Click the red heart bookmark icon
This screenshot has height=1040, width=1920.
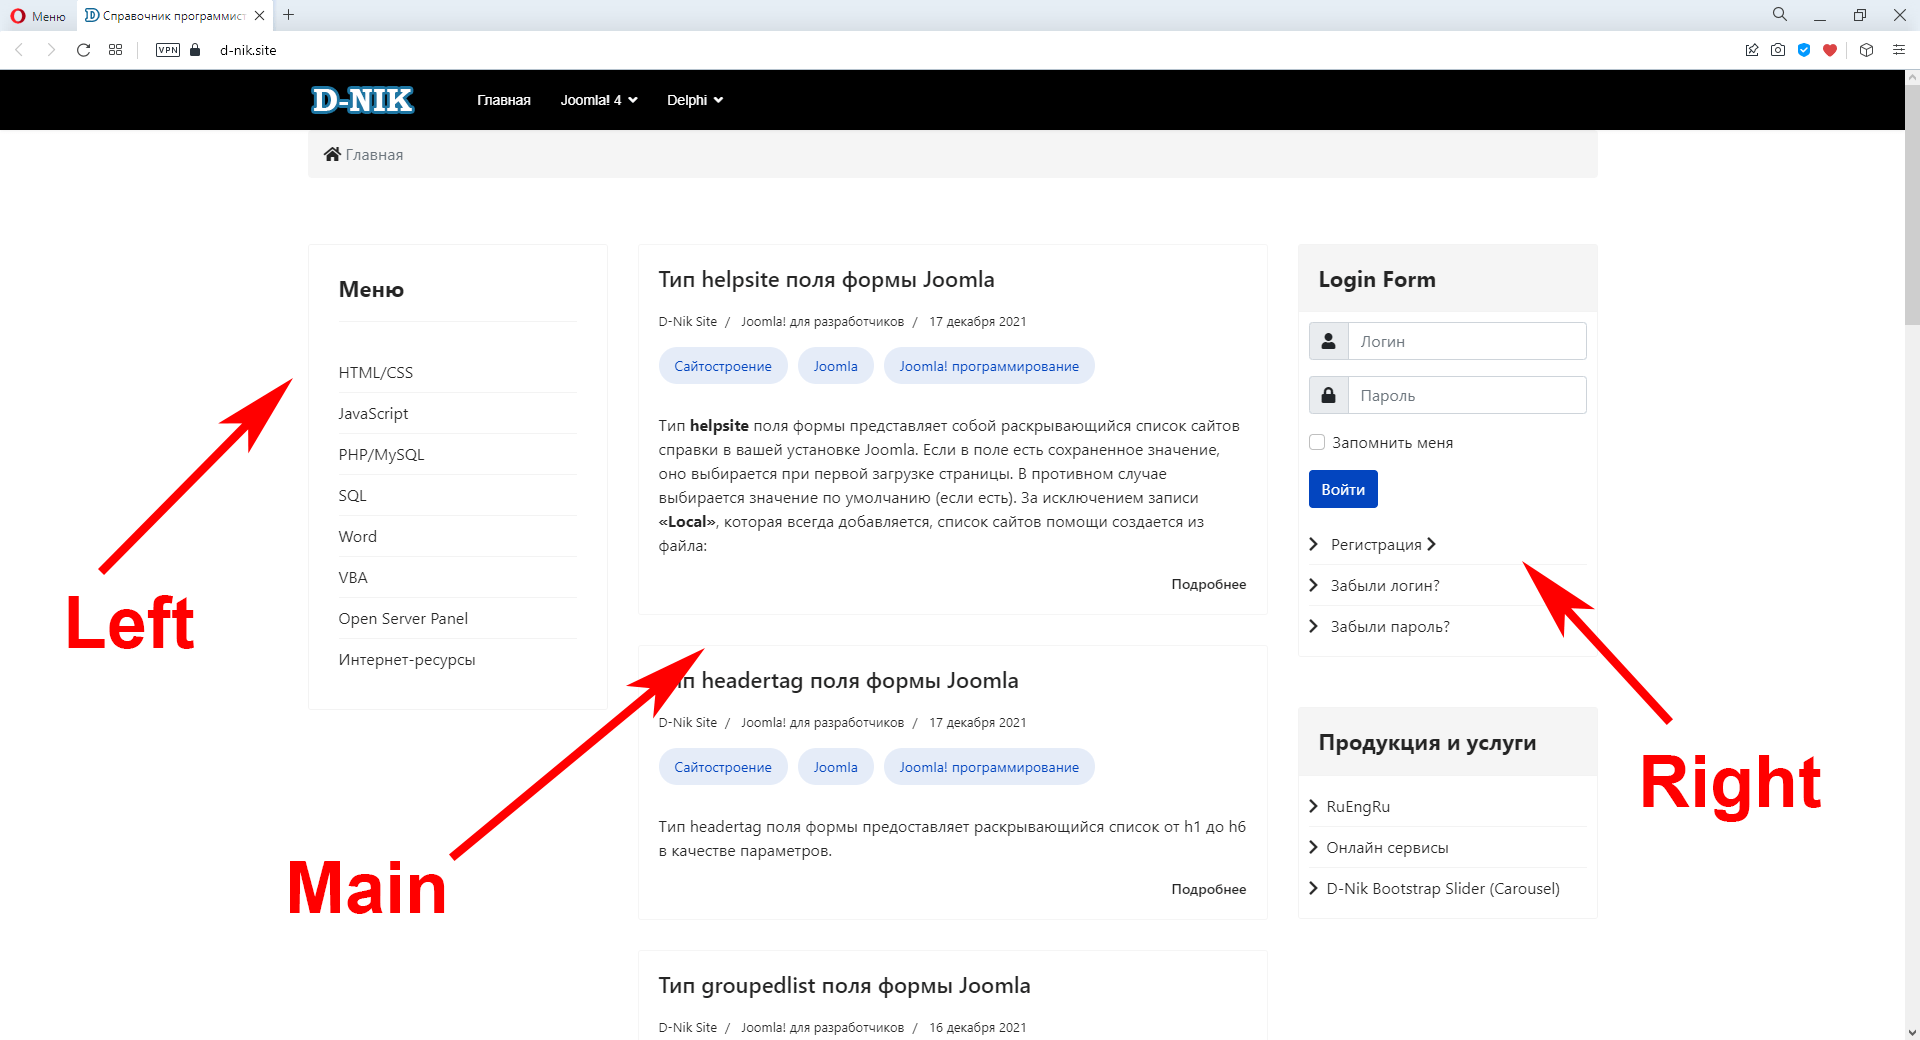click(1830, 50)
